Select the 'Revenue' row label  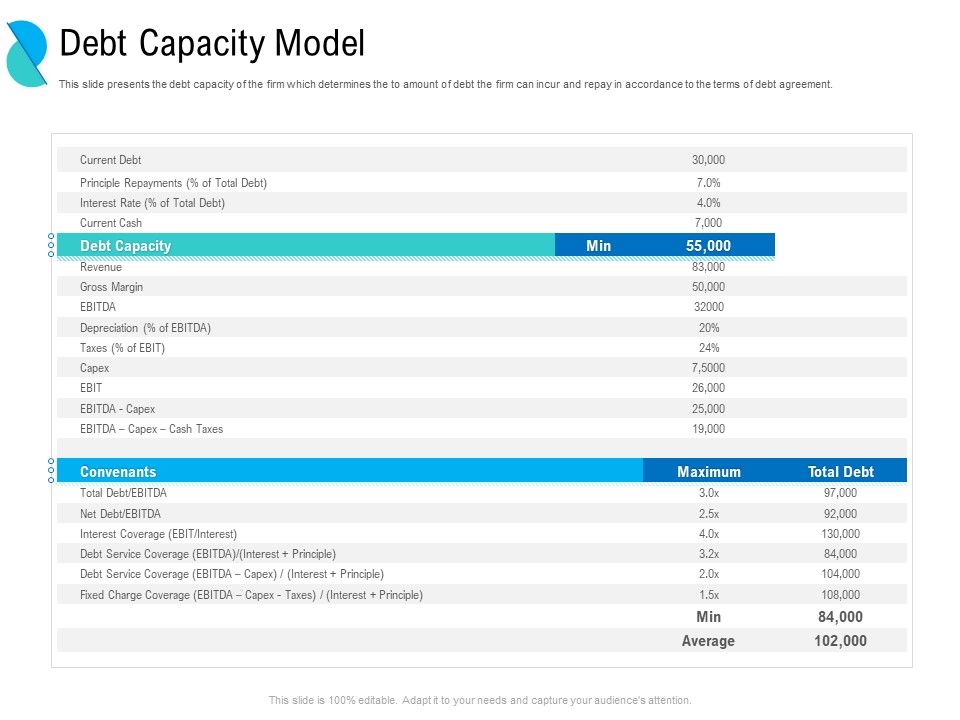101,267
